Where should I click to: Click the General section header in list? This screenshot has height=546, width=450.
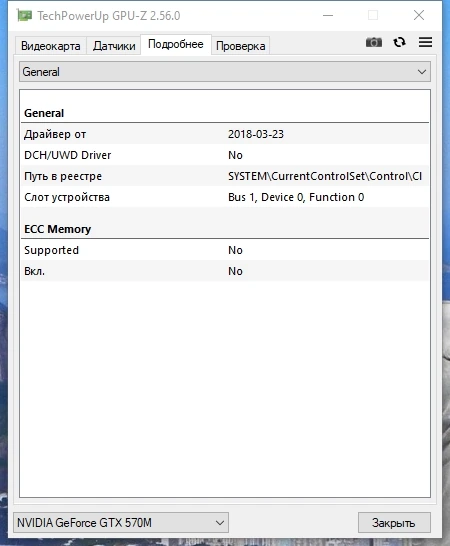pos(44,113)
